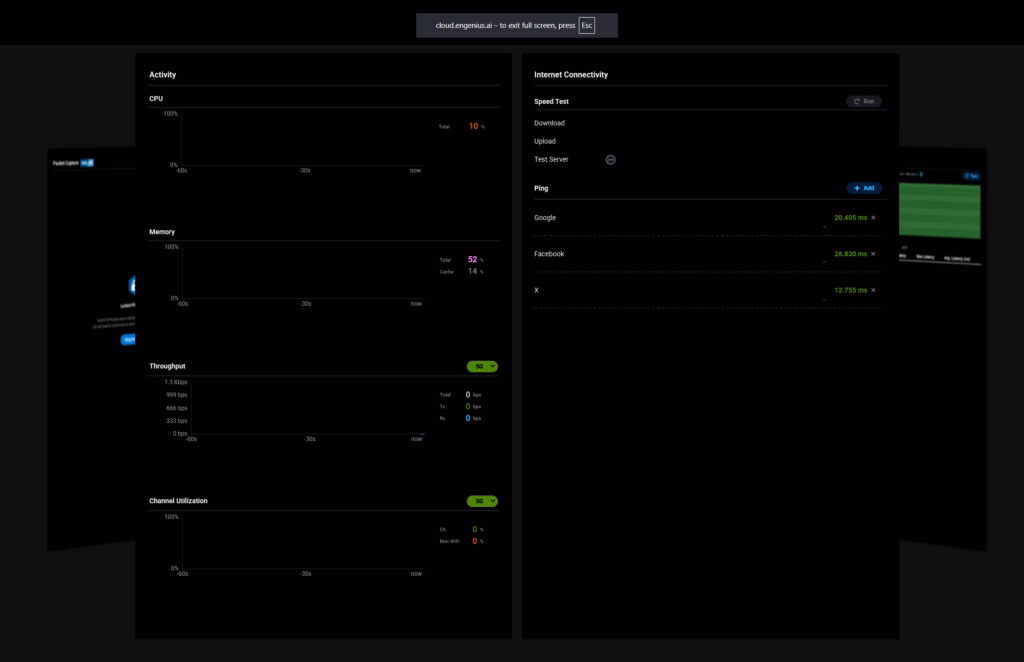The width and height of the screenshot is (1024, 662).
Task: Remove the Facebook ping entry
Action: coord(873,254)
